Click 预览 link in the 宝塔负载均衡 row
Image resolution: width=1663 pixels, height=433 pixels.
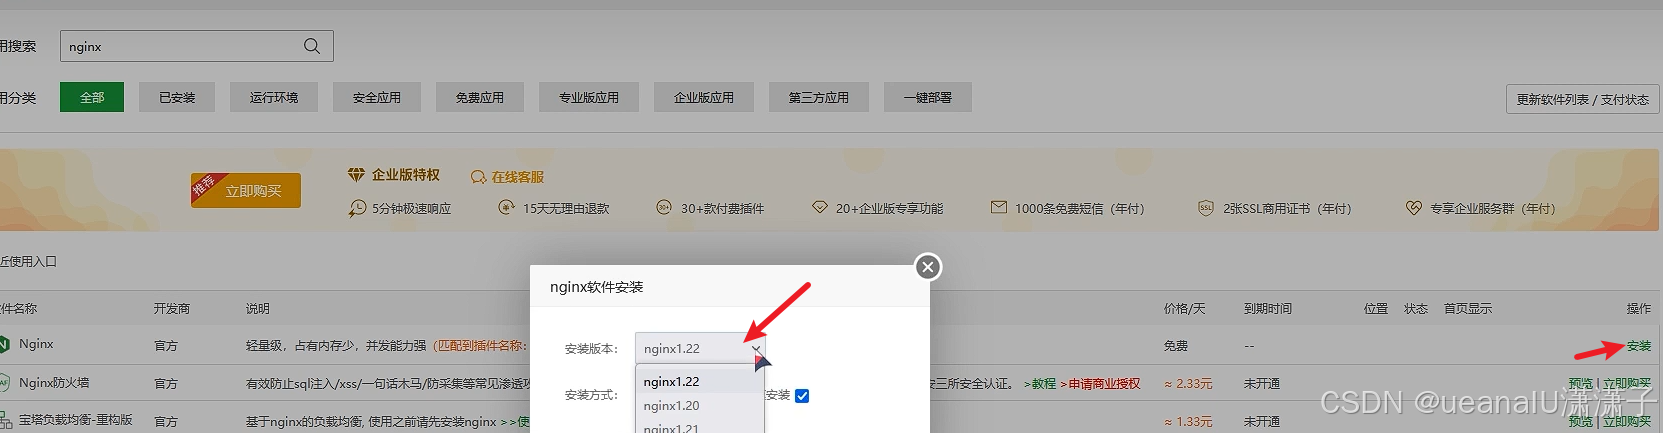click(x=1581, y=421)
